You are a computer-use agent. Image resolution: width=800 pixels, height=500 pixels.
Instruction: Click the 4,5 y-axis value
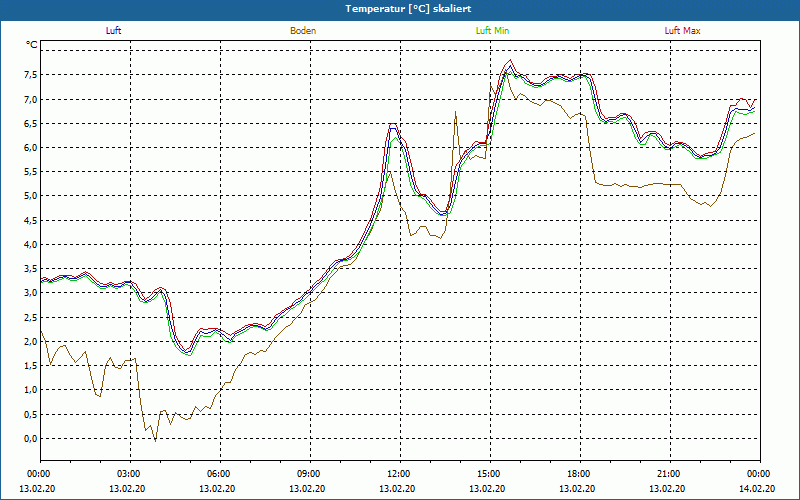tap(31, 220)
